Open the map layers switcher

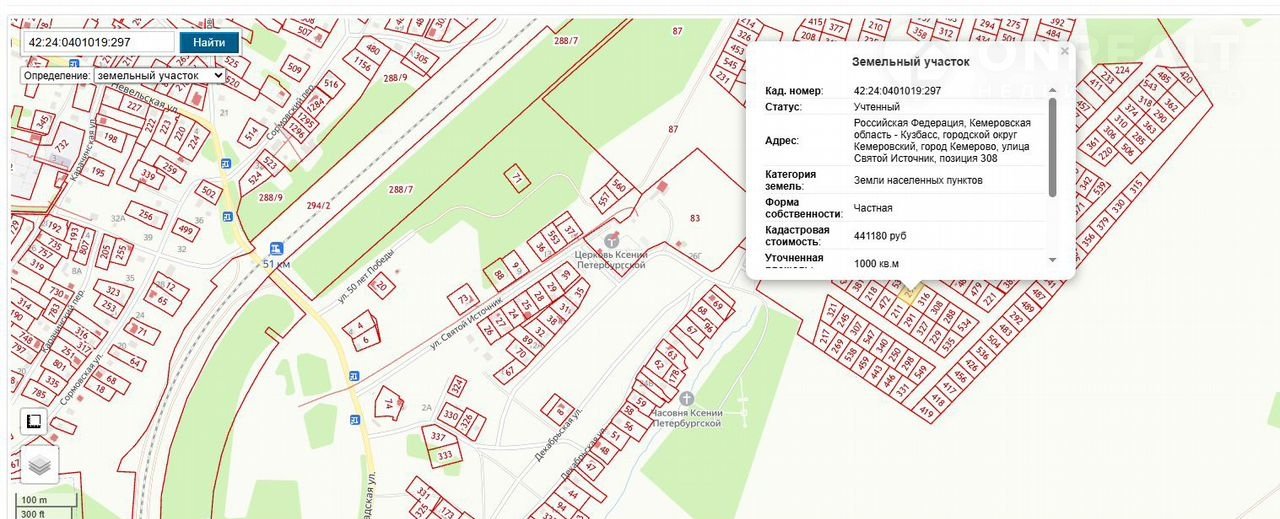click(x=39, y=466)
